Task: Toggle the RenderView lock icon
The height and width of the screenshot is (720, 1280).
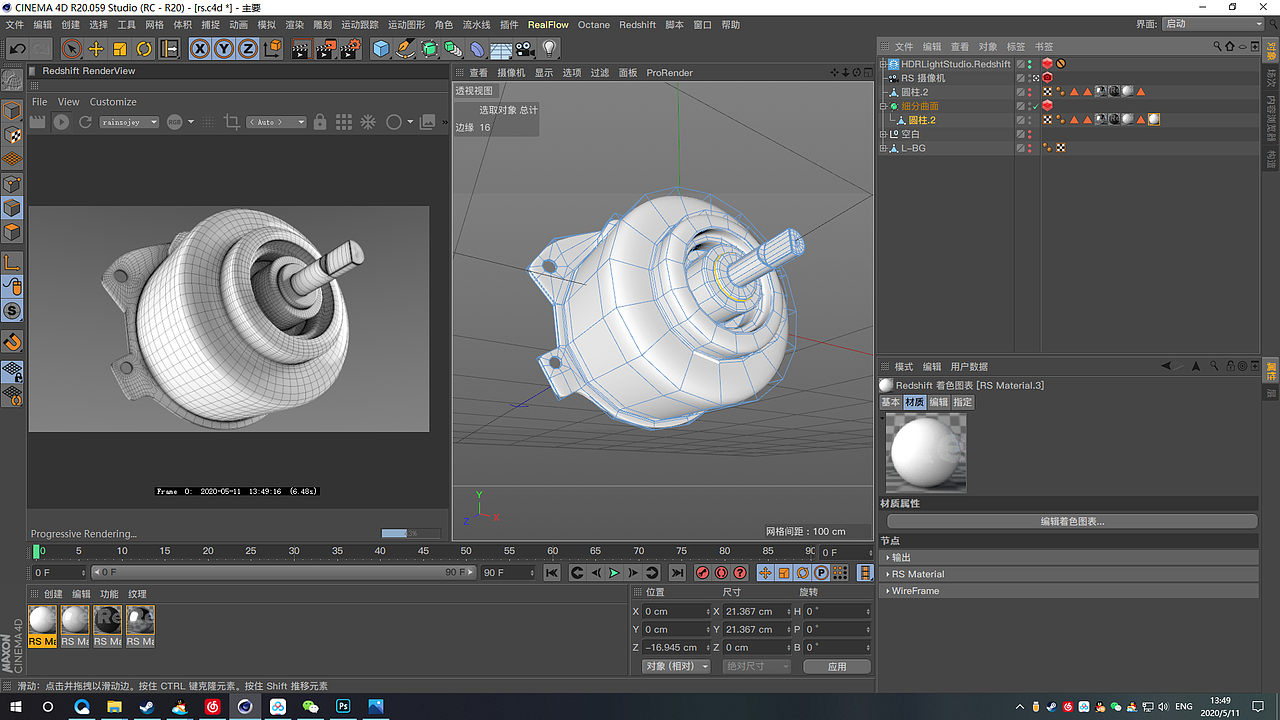Action: tap(320, 122)
